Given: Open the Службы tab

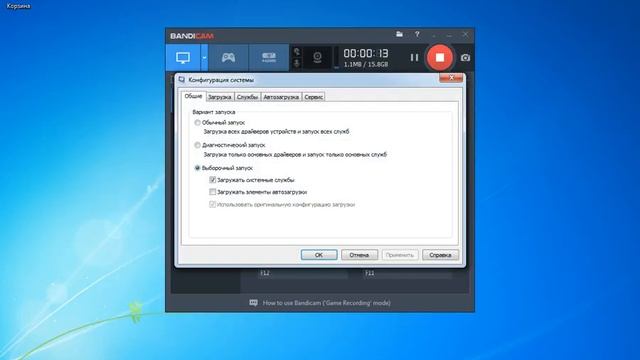Looking at the screenshot, I should [x=247, y=97].
